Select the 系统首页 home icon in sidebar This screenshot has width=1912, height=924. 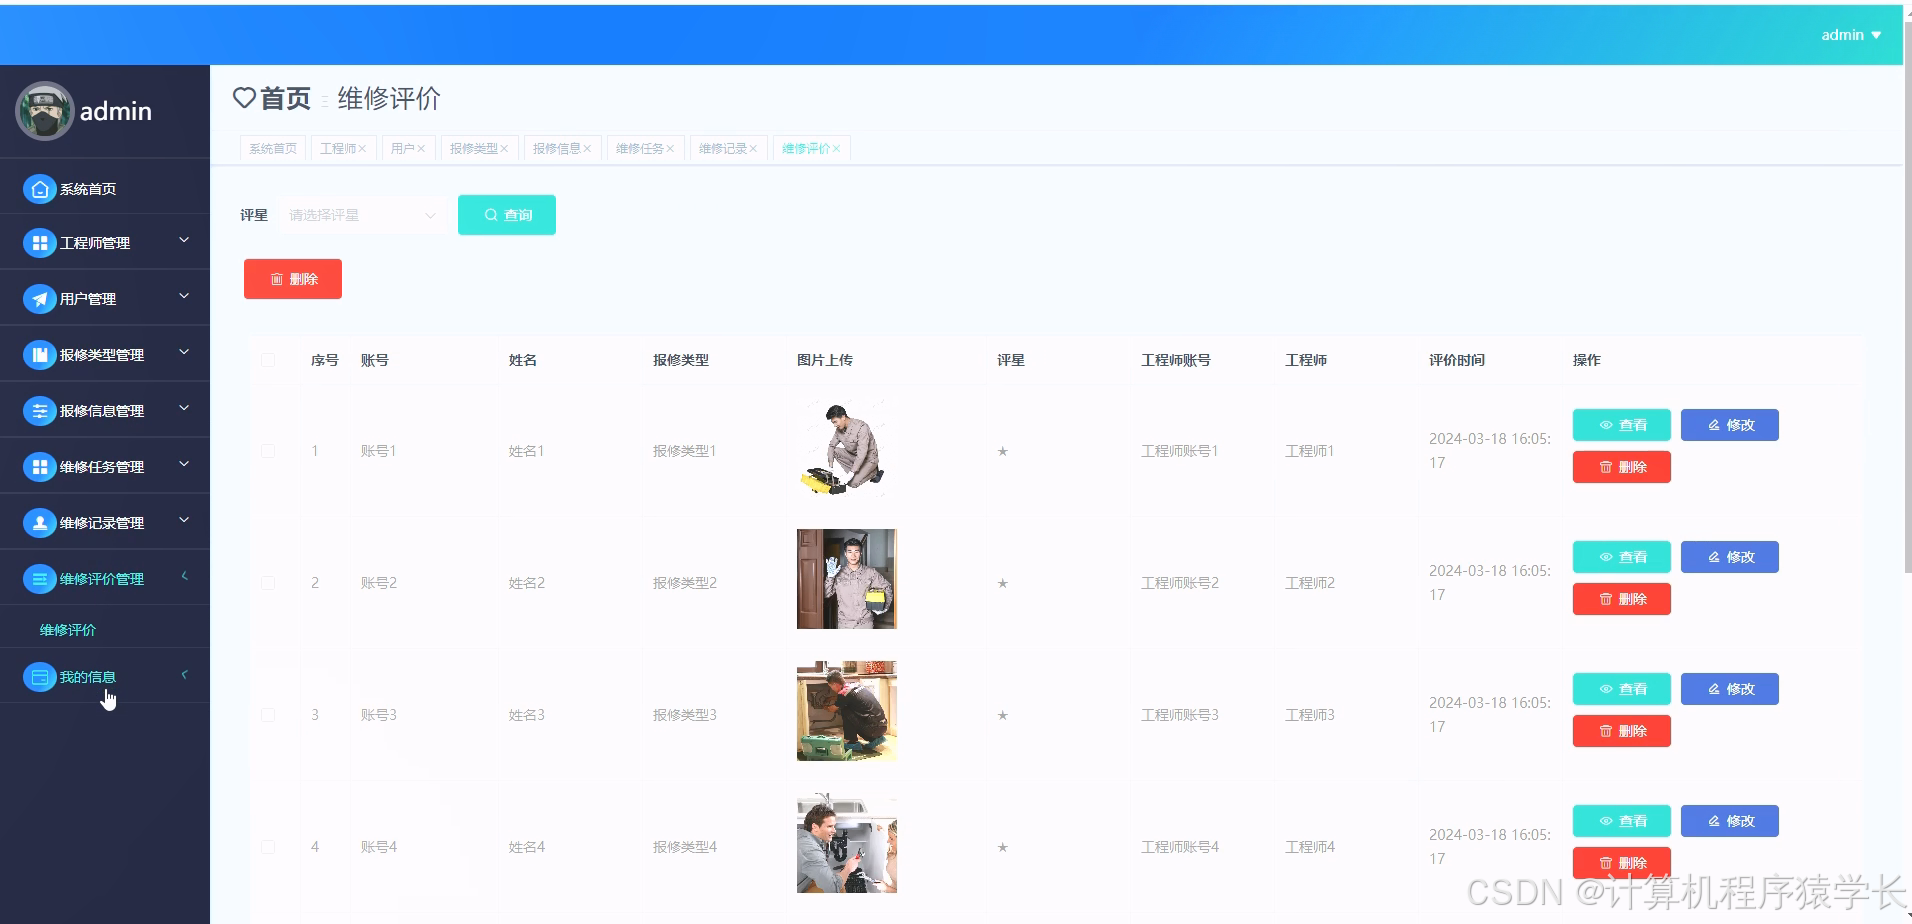coord(39,188)
